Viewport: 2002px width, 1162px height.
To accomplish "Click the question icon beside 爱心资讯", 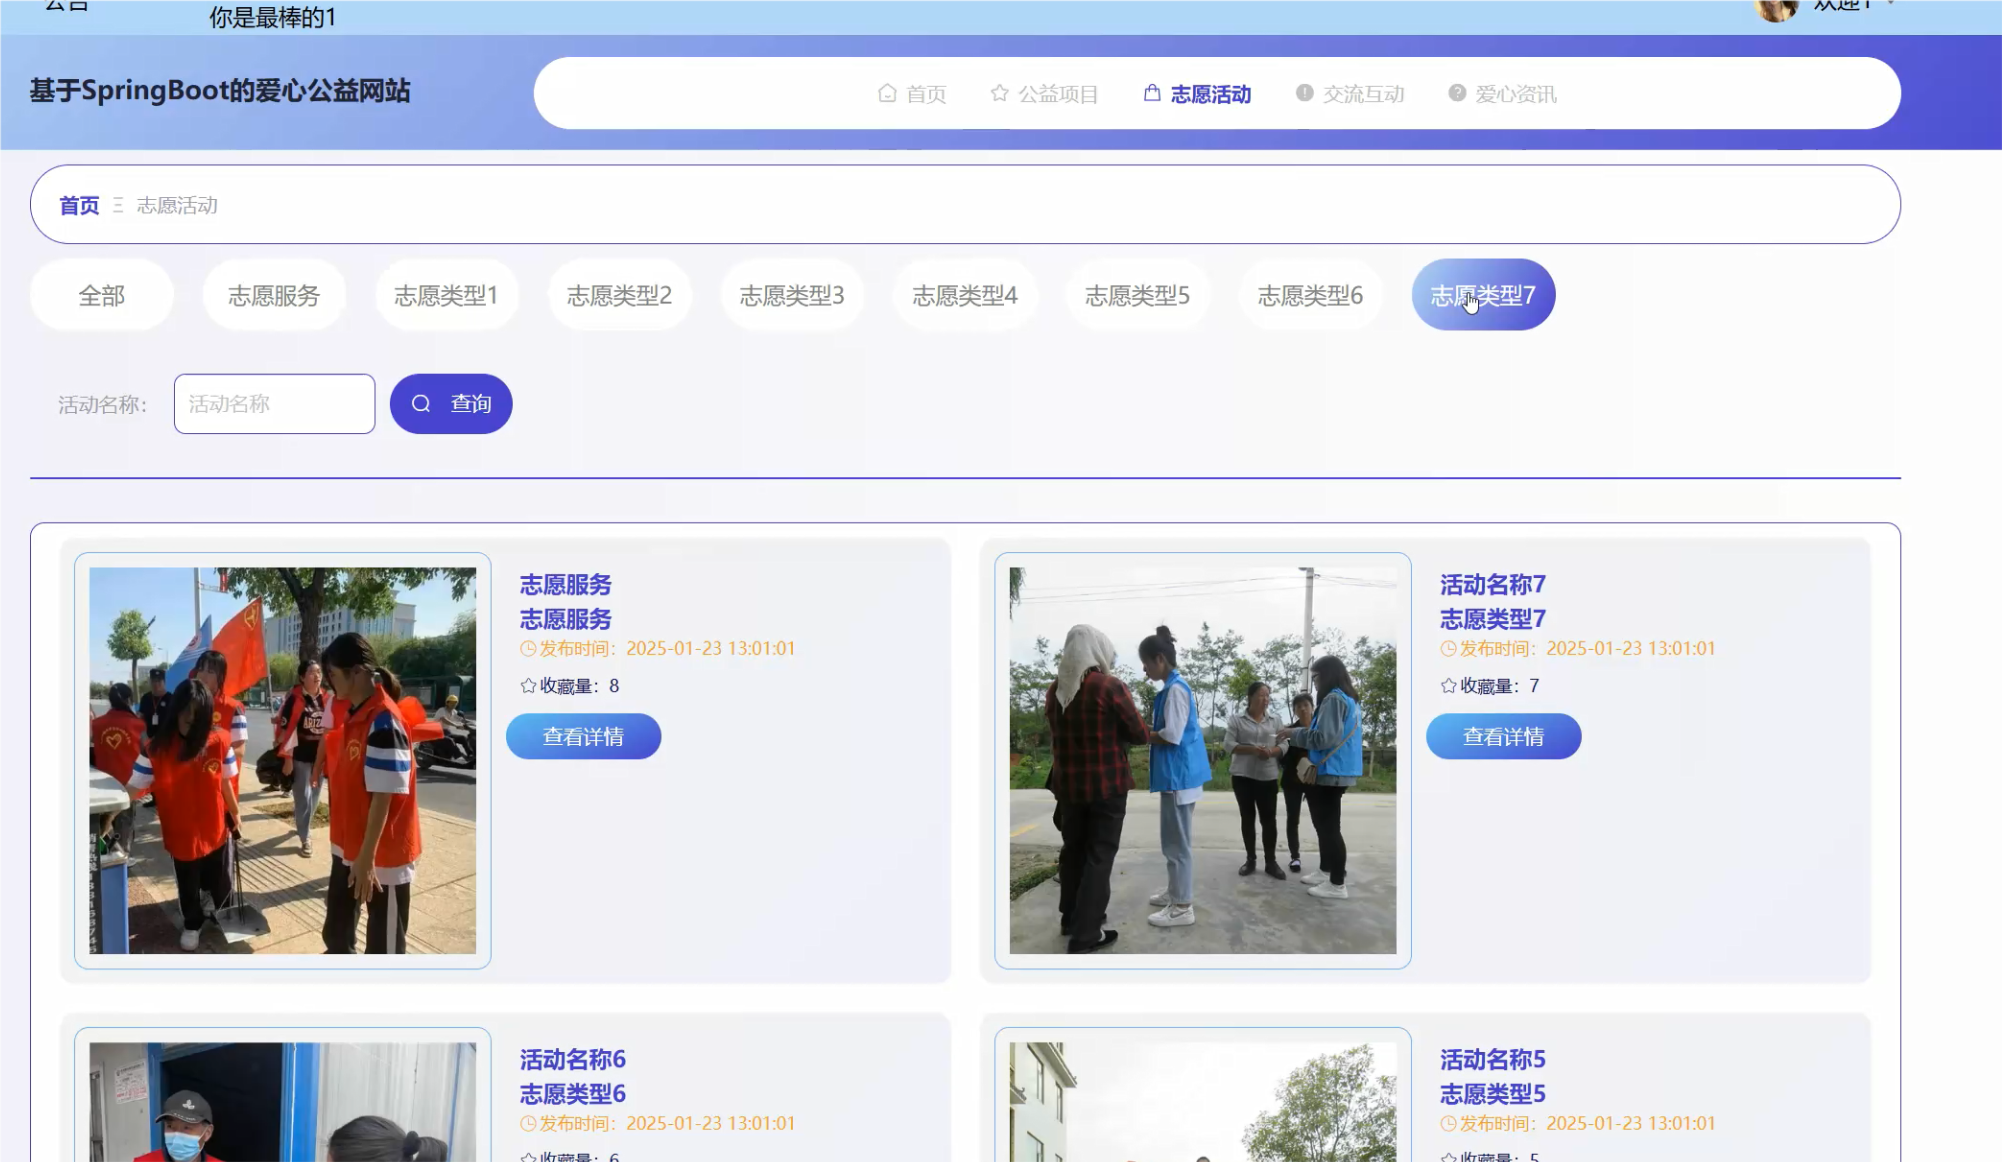I will 1457,93.
